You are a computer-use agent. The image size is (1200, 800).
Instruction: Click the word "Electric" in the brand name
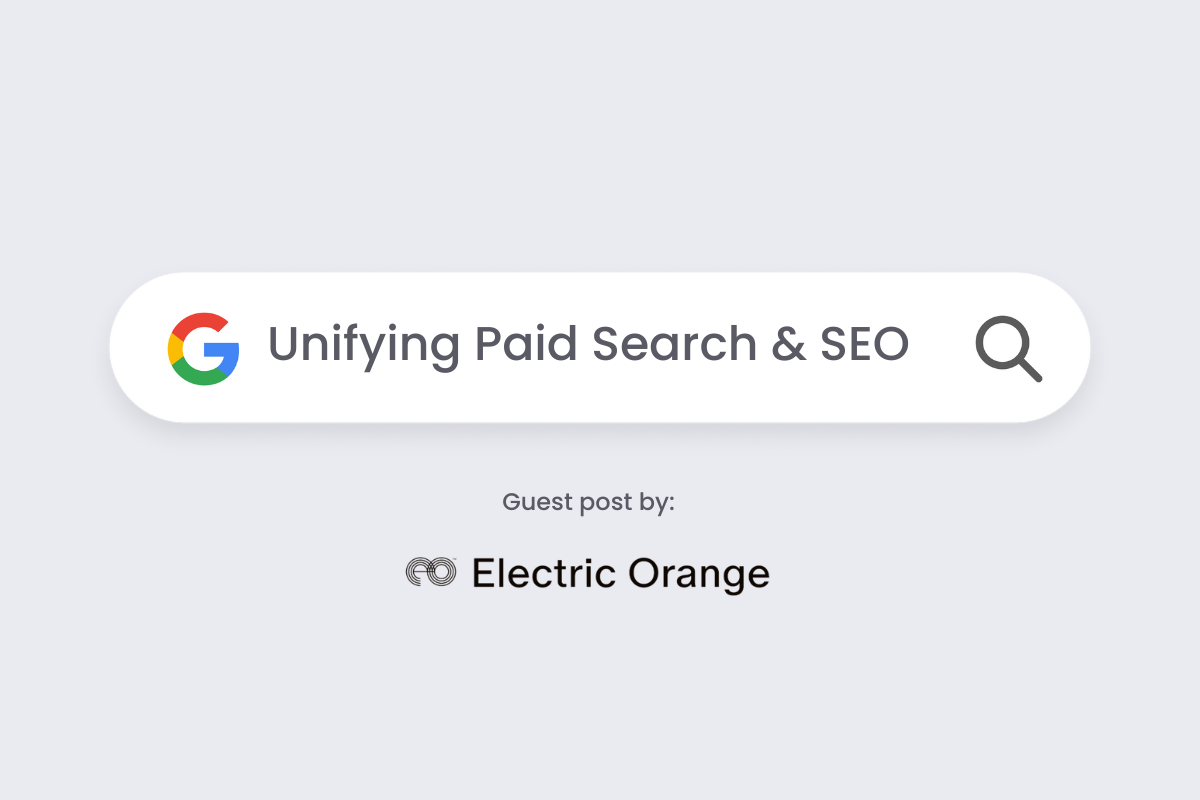[x=543, y=573]
